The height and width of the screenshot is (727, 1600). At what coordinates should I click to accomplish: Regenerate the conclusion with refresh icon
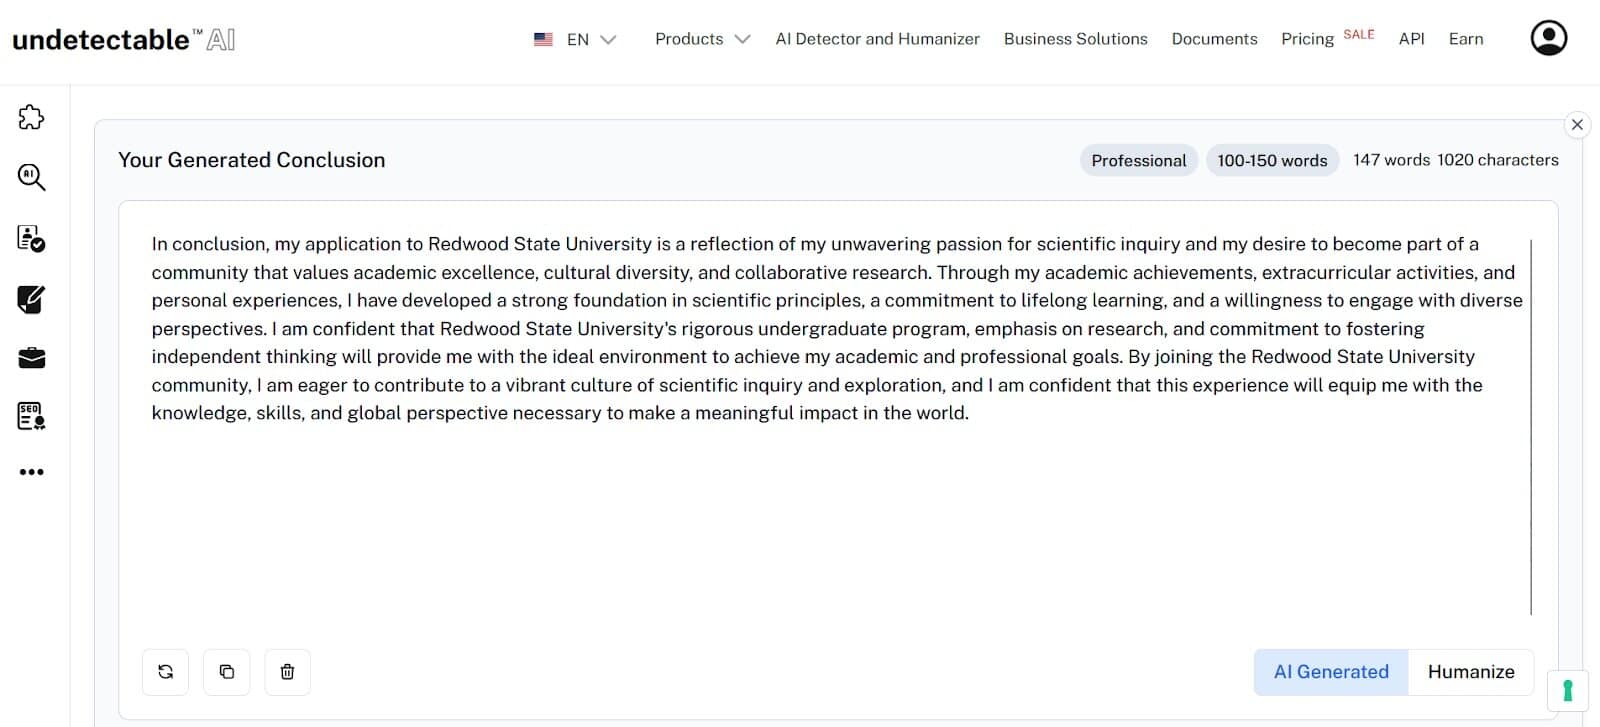tap(166, 672)
